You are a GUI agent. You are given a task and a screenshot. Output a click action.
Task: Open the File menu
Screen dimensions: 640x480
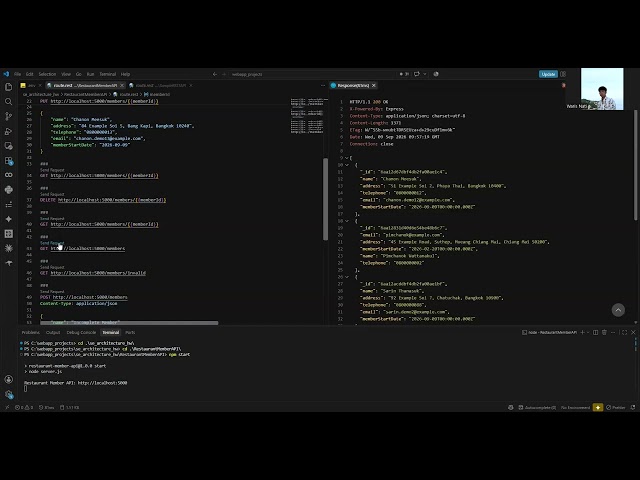click(18, 74)
